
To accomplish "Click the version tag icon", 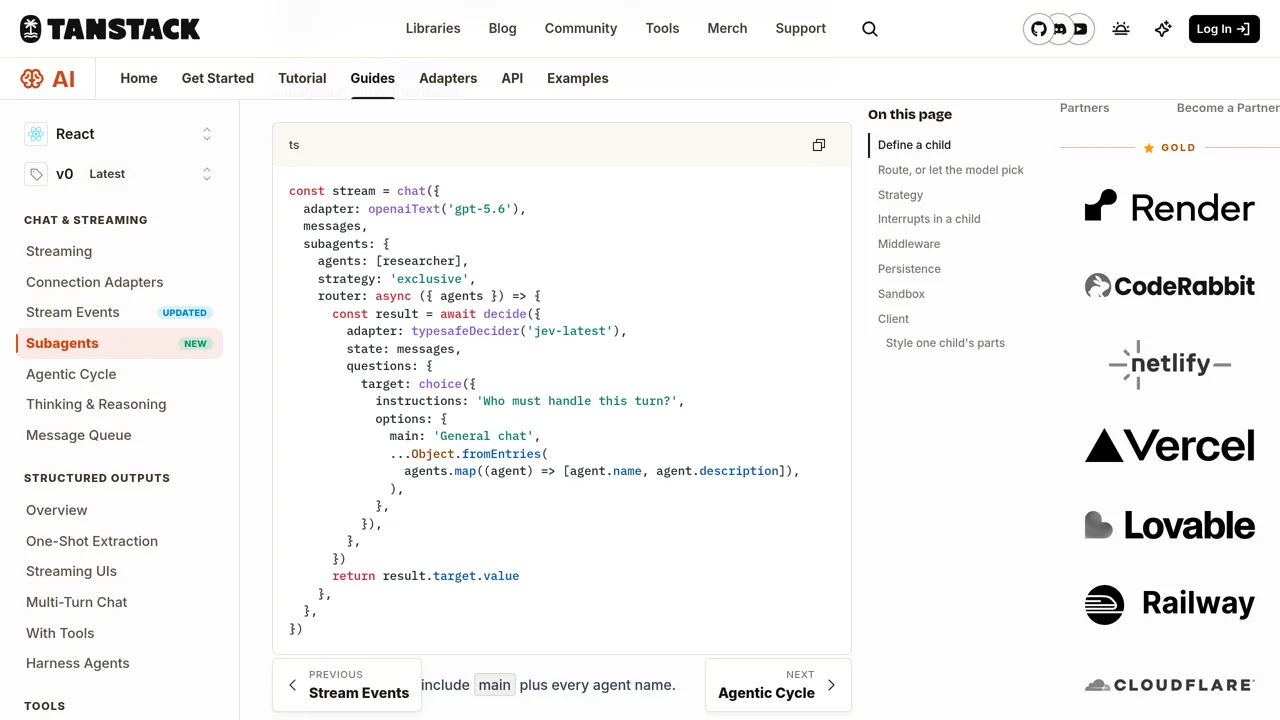I will [x=36, y=174].
